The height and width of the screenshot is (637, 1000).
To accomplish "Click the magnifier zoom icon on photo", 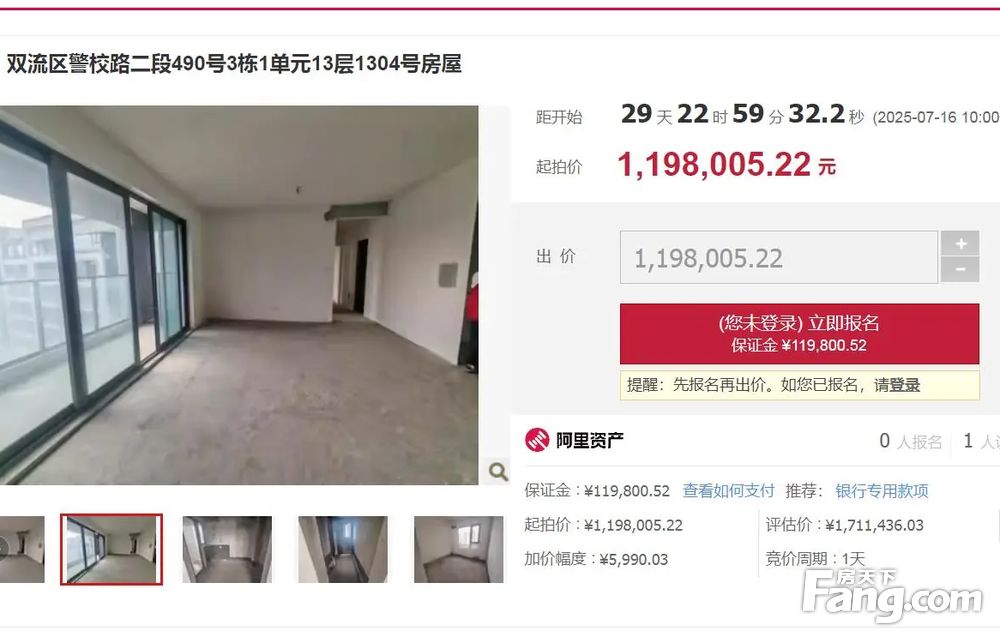I will click(x=497, y=471).
